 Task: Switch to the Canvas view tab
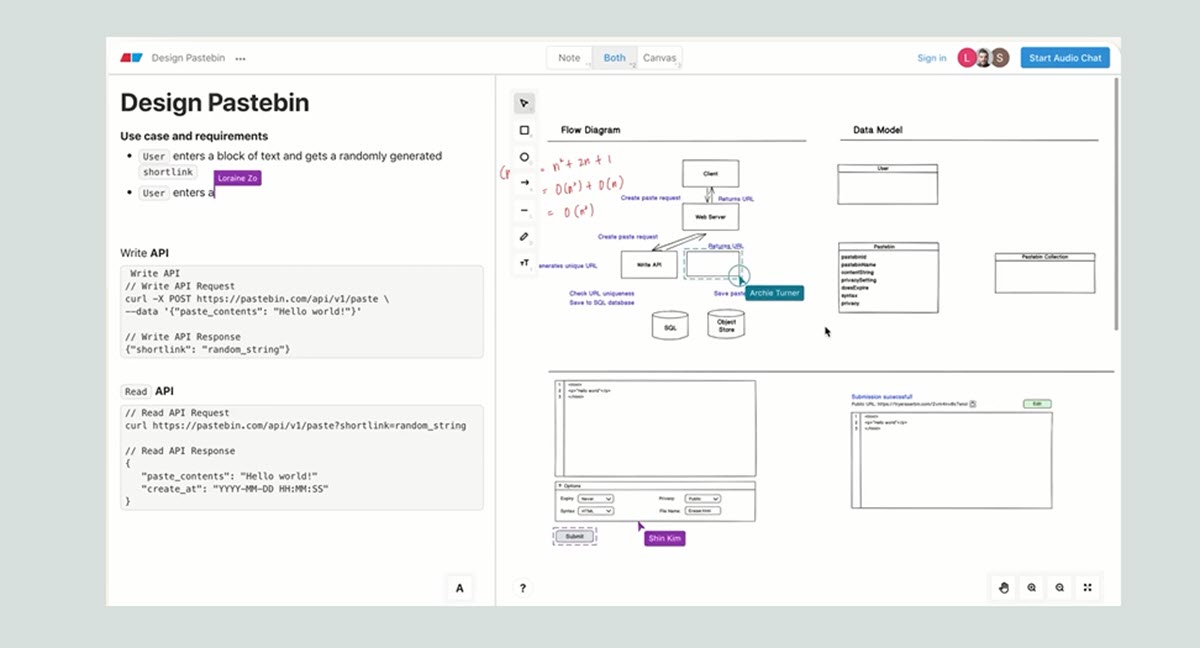(660, 58)
